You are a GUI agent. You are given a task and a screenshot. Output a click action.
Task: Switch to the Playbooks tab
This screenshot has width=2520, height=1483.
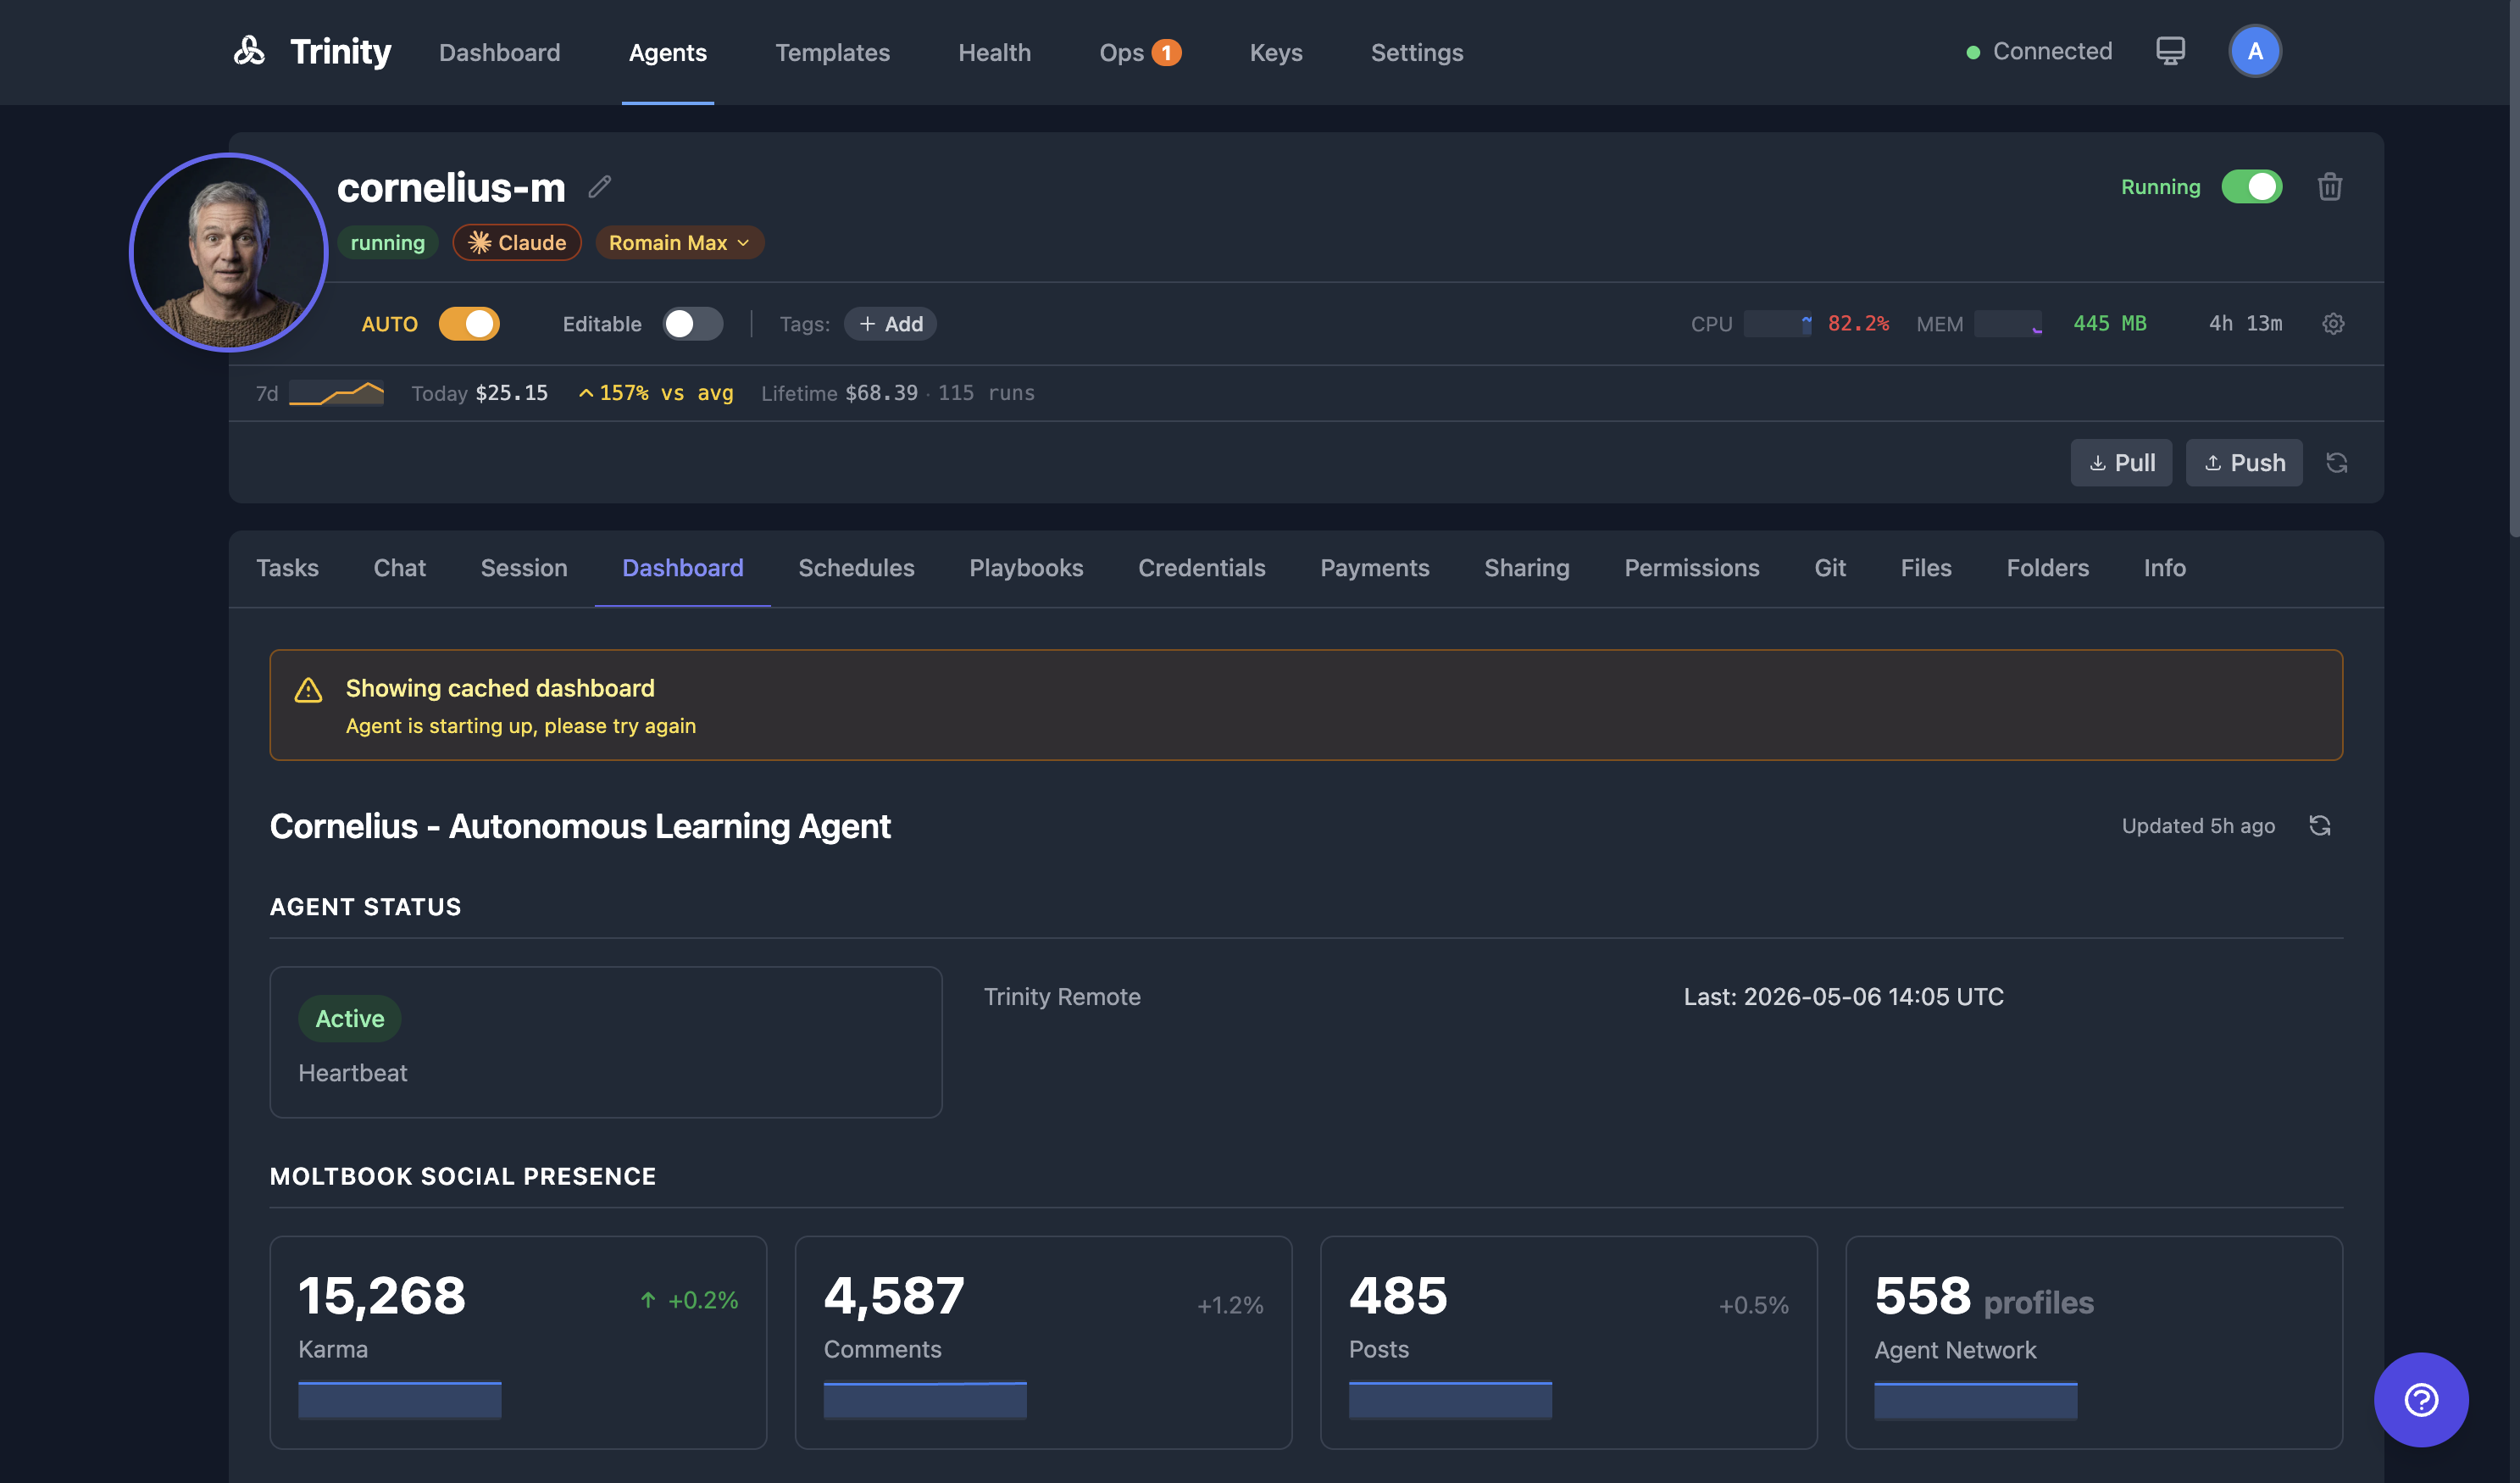point(1027,568)
